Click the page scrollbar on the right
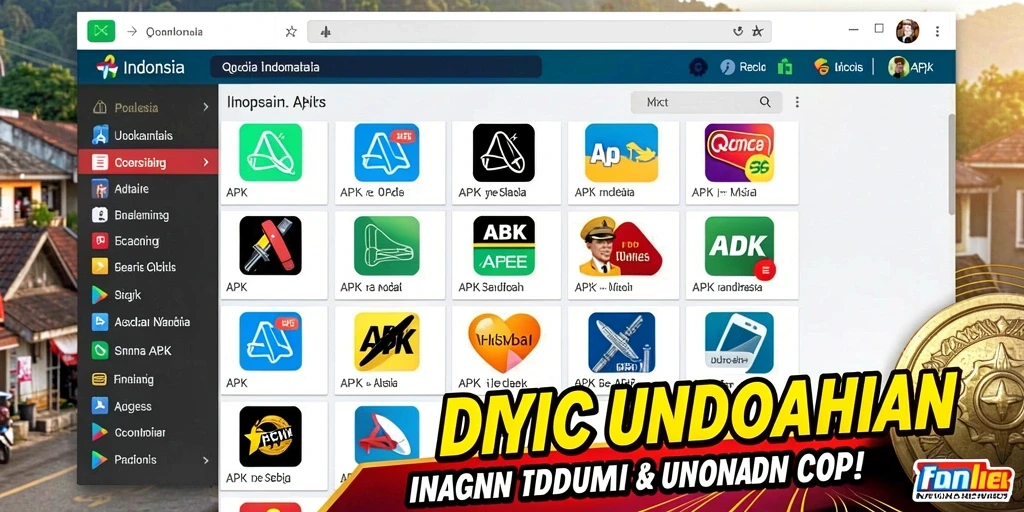Viewport: 1024px width, 512px height. (952, 163)
